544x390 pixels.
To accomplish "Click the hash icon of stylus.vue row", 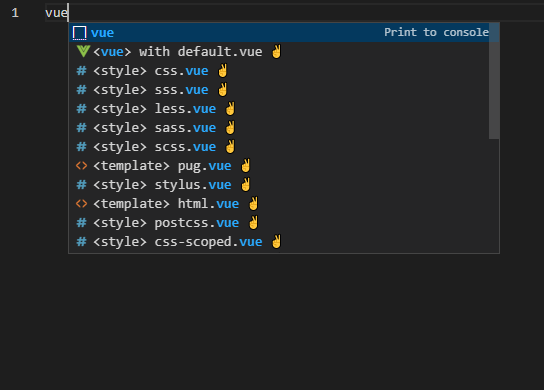I will click(82, 185).
